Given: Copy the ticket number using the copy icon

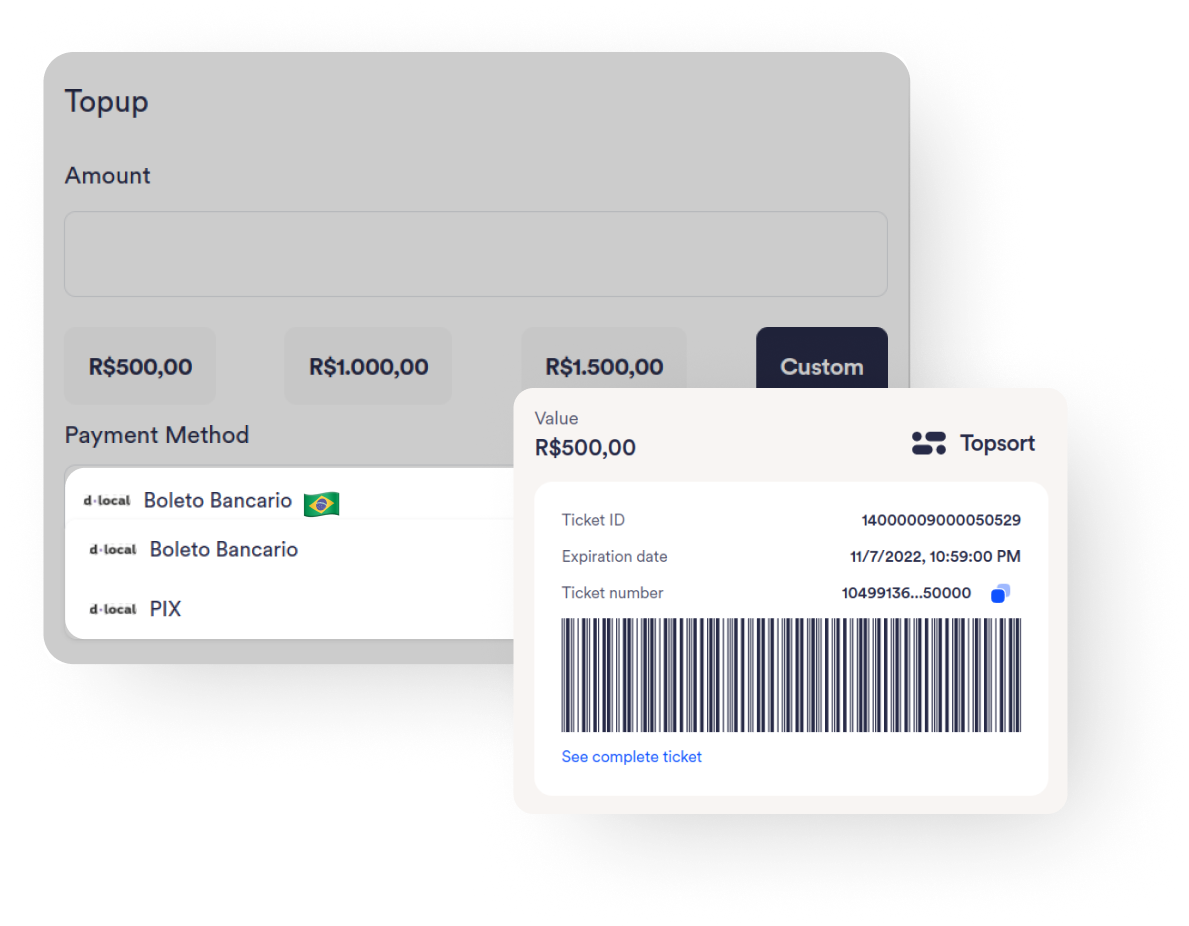Looking at the screenshot, I should (1000, 594).
